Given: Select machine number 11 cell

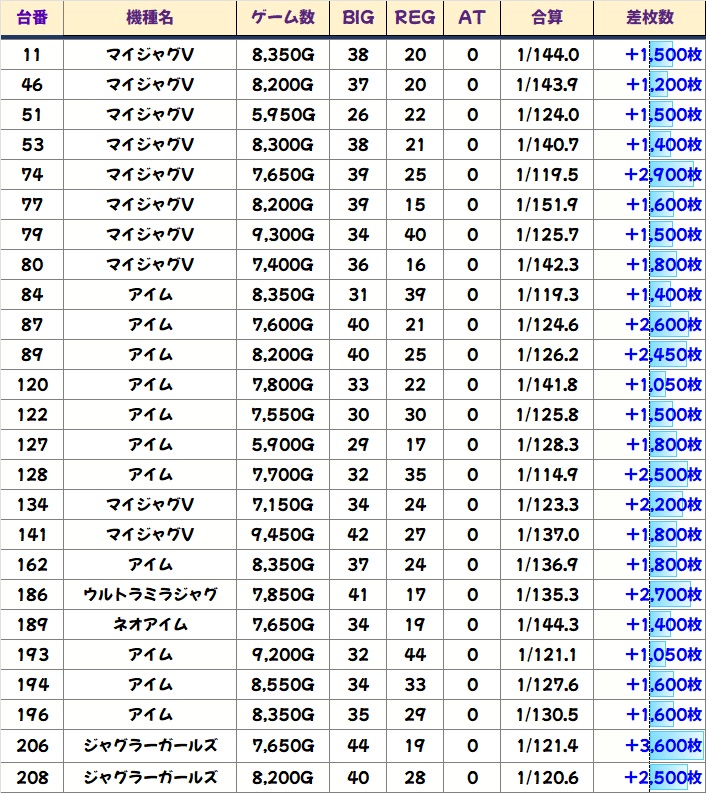Looking at the screenshot, I should [x=32, y=55].
